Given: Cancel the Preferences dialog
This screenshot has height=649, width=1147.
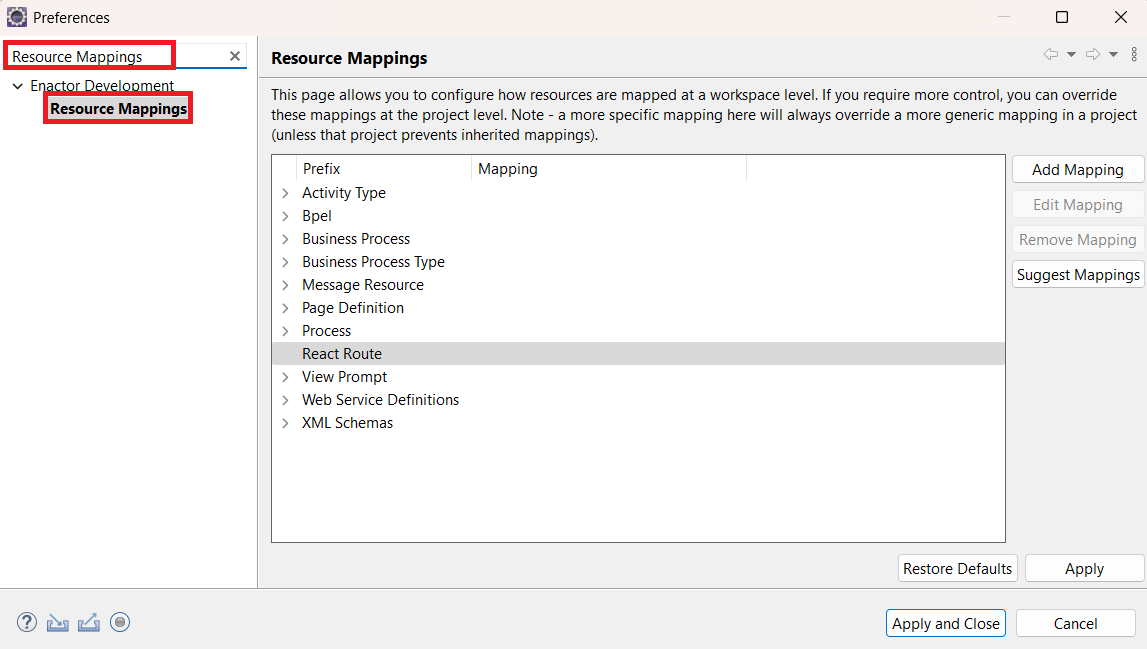Looking at the screenshot, I should pyautogui.click(x=1075, y=623).
